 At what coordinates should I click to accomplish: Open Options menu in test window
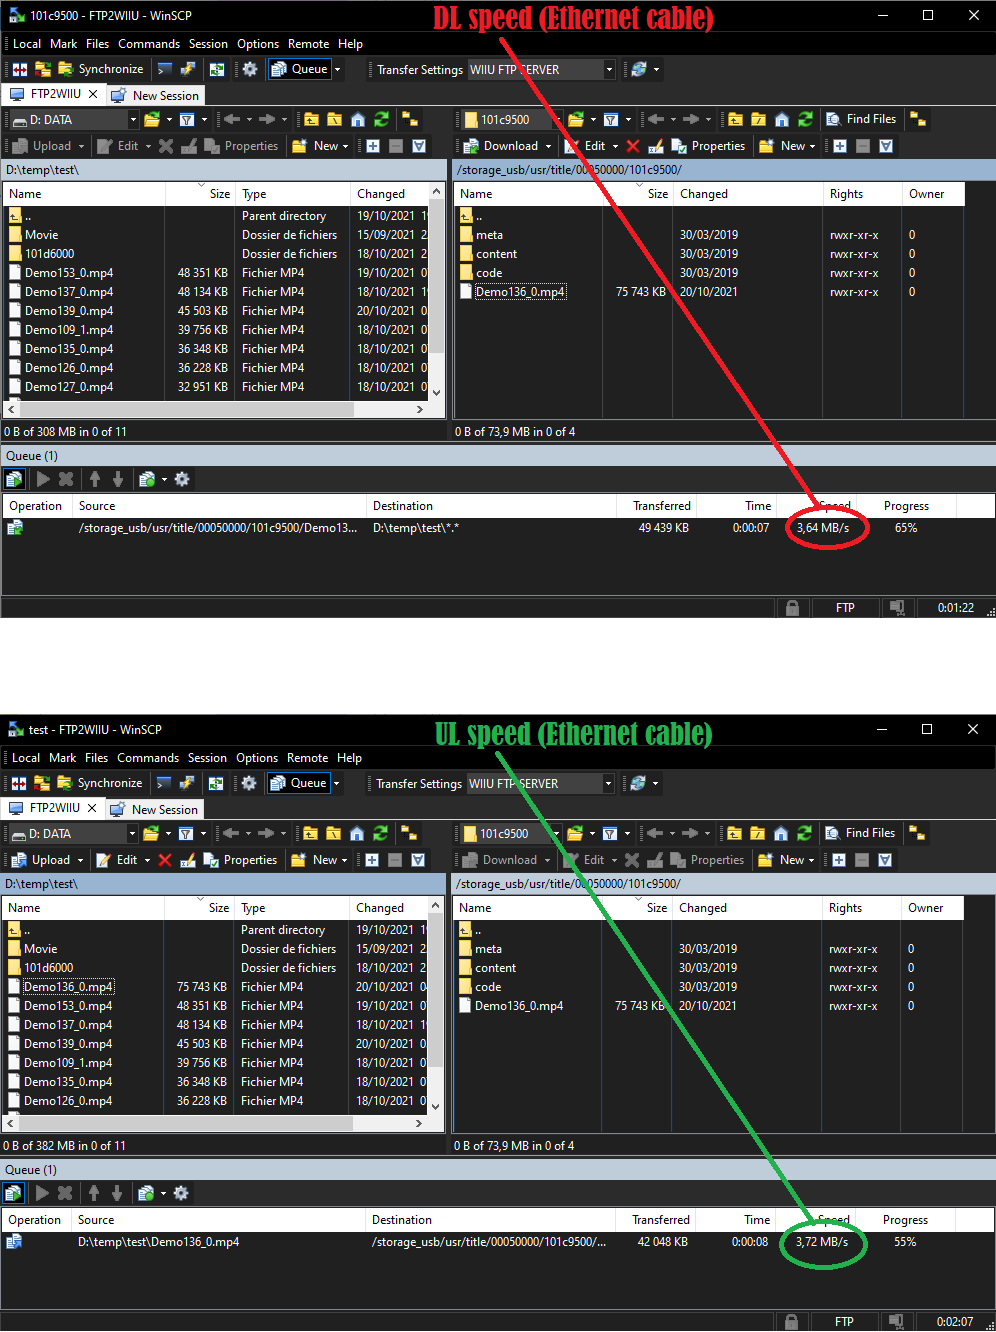click(x=257, y=758)
